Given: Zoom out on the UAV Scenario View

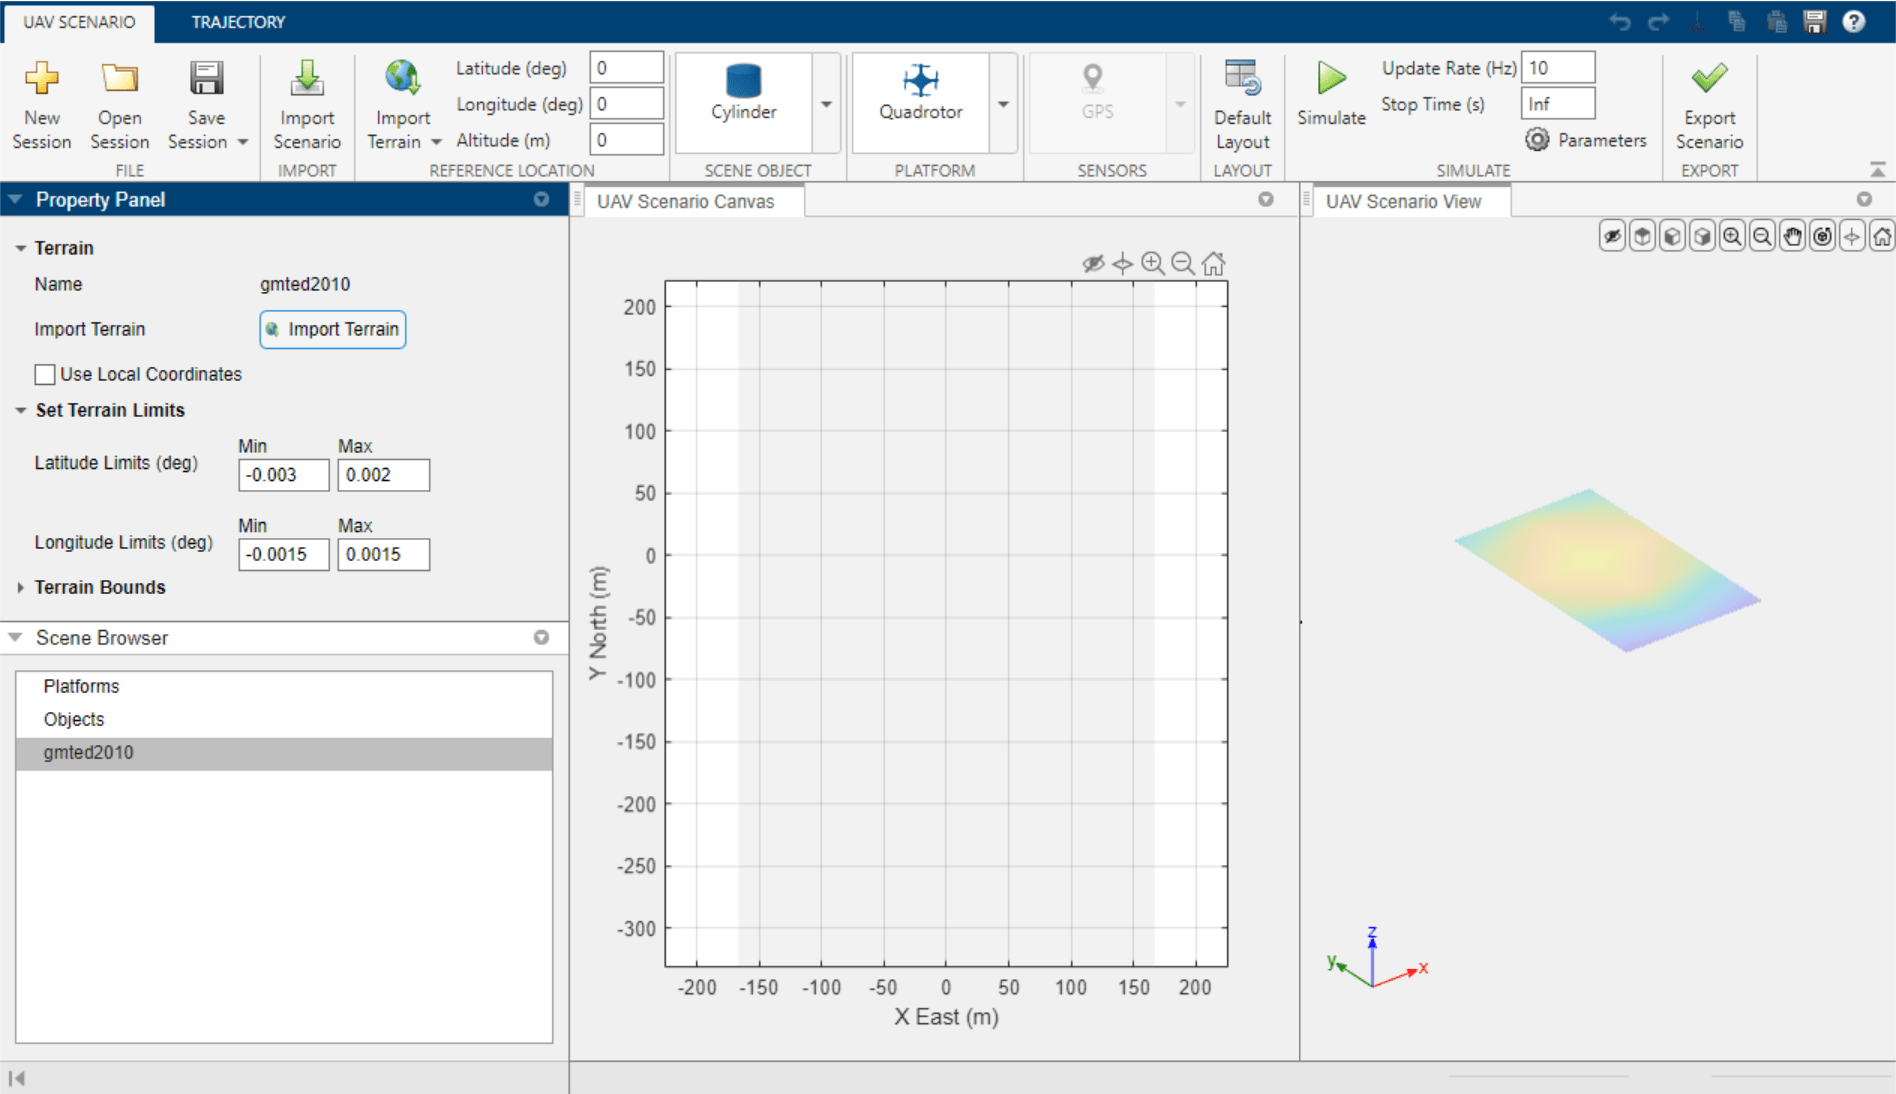Looking at the screenshot, I should pyautogui.click(x=1762, y=236).
